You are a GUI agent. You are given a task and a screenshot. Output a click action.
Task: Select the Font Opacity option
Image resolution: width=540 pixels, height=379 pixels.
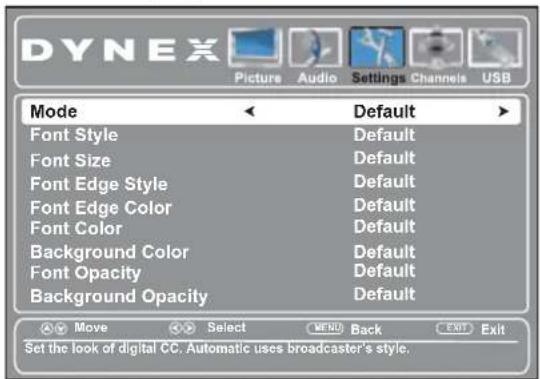(x=86, y=273)
